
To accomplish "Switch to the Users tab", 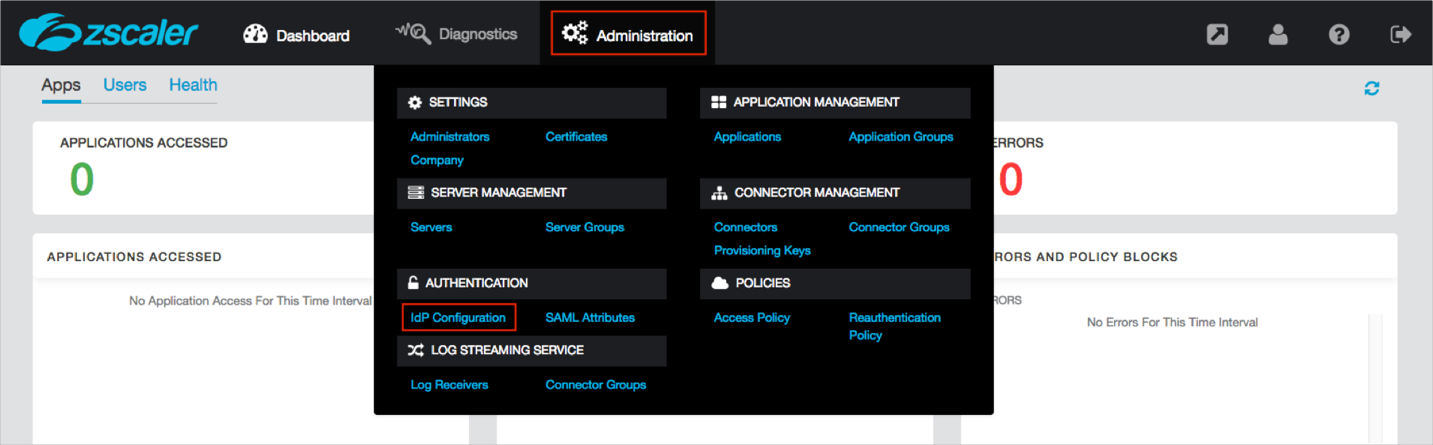I will 125,85.
